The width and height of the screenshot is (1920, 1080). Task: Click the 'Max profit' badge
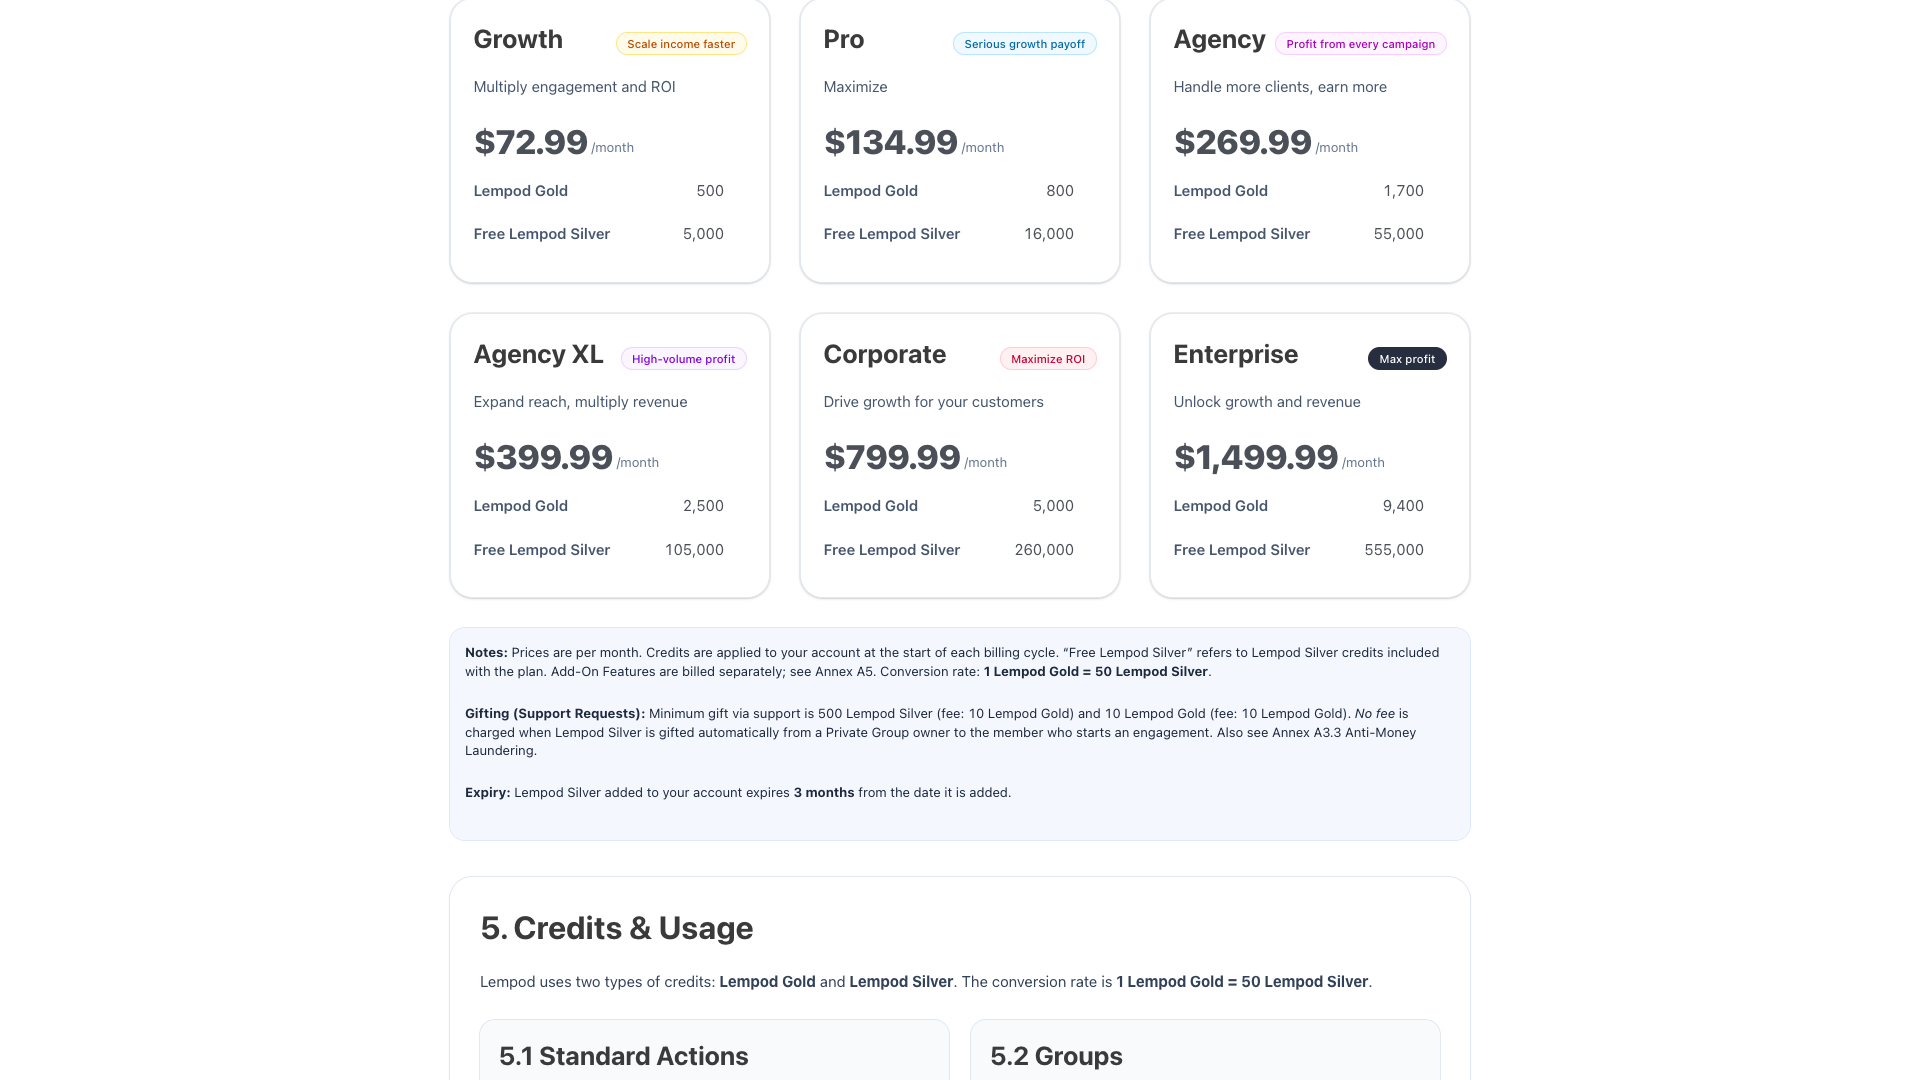tap(1407, 358)
